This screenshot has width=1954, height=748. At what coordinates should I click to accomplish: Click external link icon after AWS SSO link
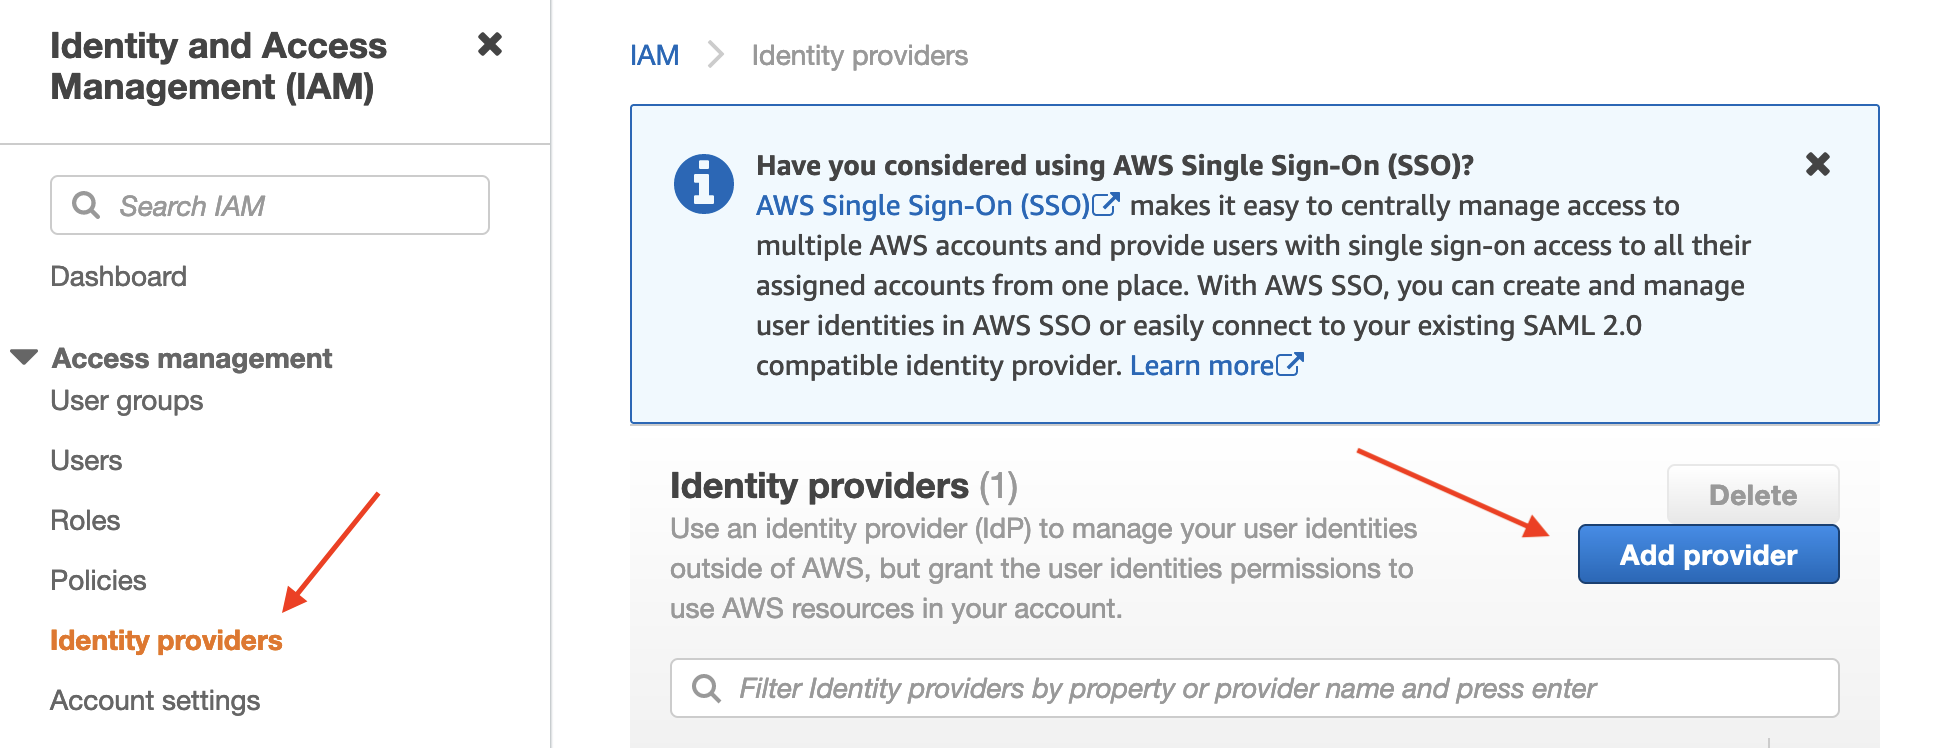(x=1105, y=205)
